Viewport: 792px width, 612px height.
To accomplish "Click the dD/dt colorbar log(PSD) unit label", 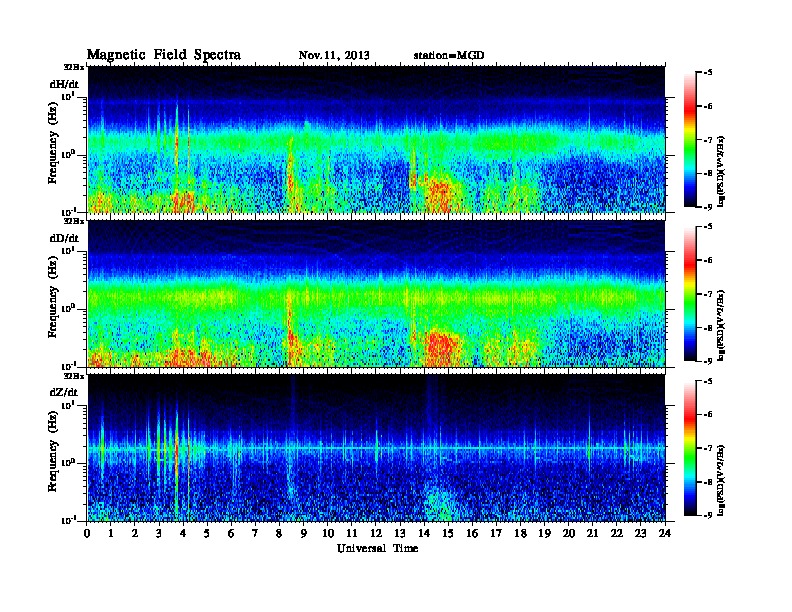I will tap(722, 325).
